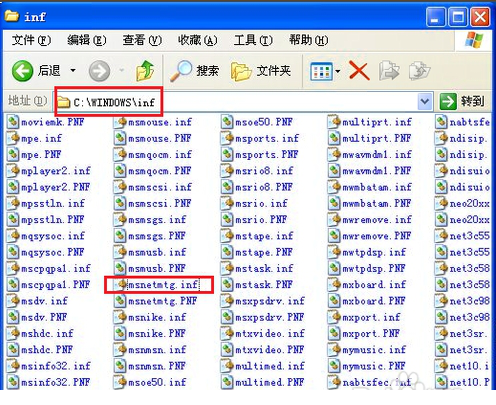Screen dimensions: 496x405
Task: Select the mxboard.inf file icon
Action: (x=334, y=285)
